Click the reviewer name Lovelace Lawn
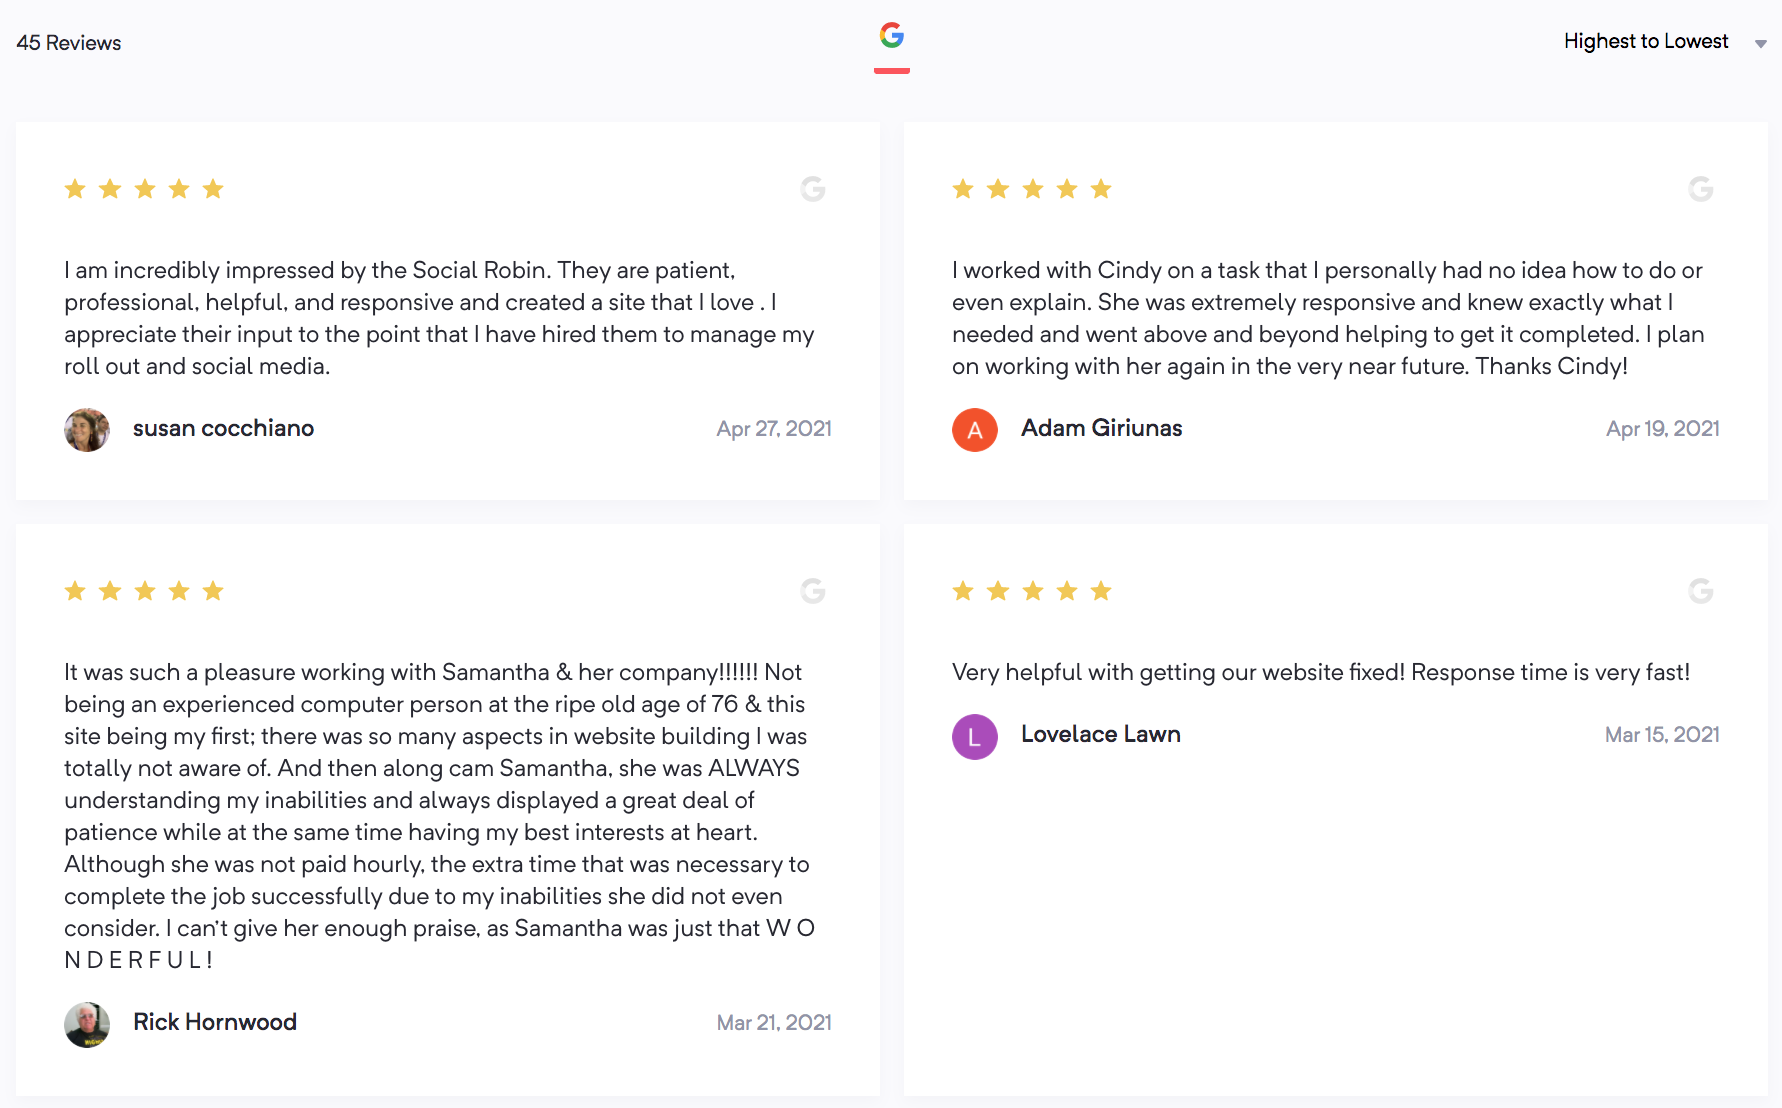This screenshot has height=1108, width=1782. [1100, 734]
